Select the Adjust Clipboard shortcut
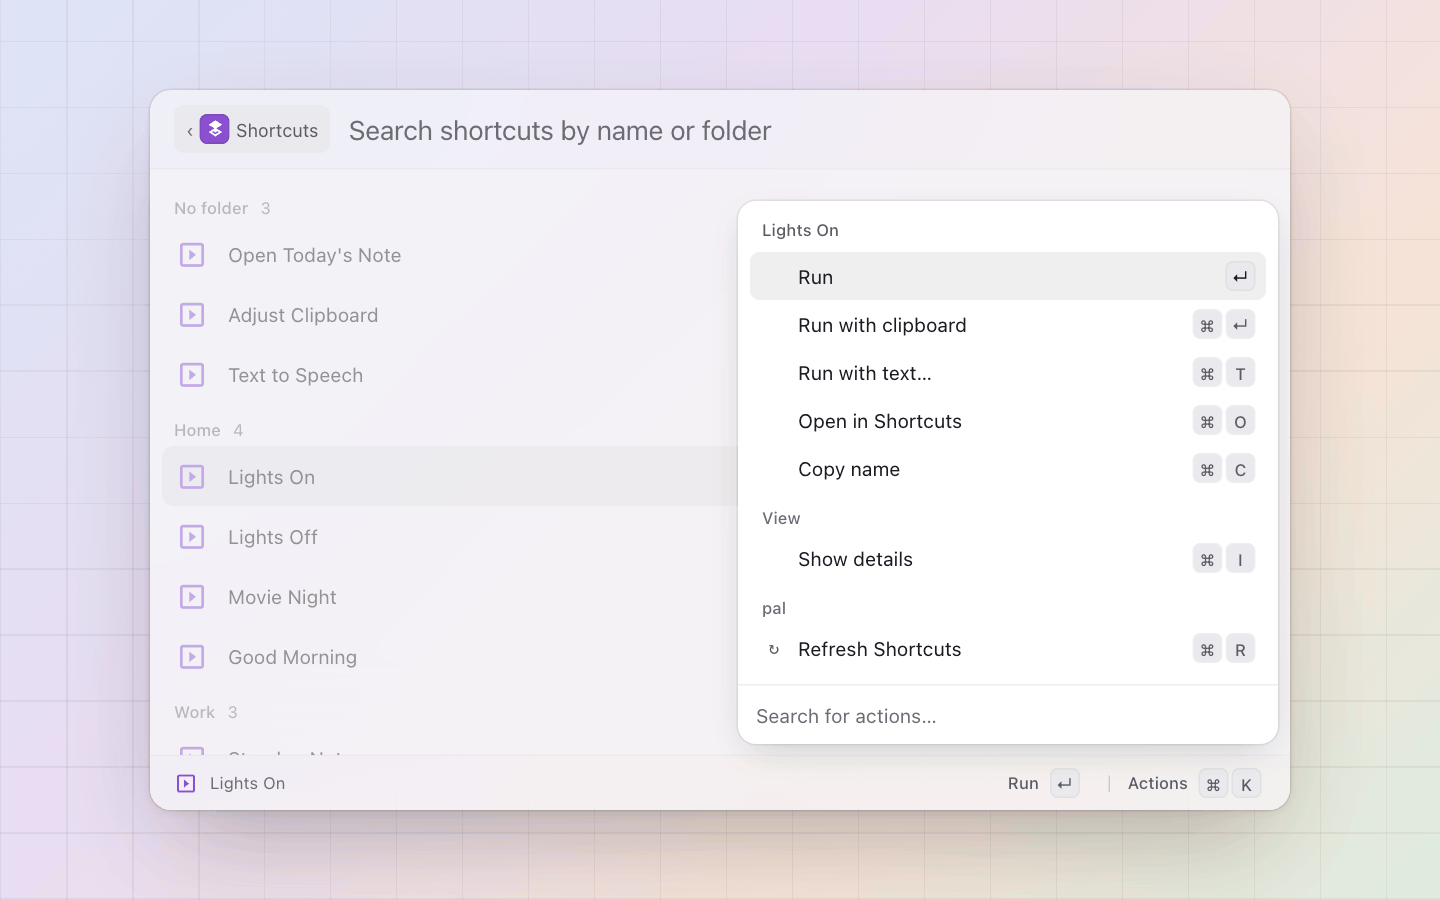1440x900 pixels. tap(450, 315)
